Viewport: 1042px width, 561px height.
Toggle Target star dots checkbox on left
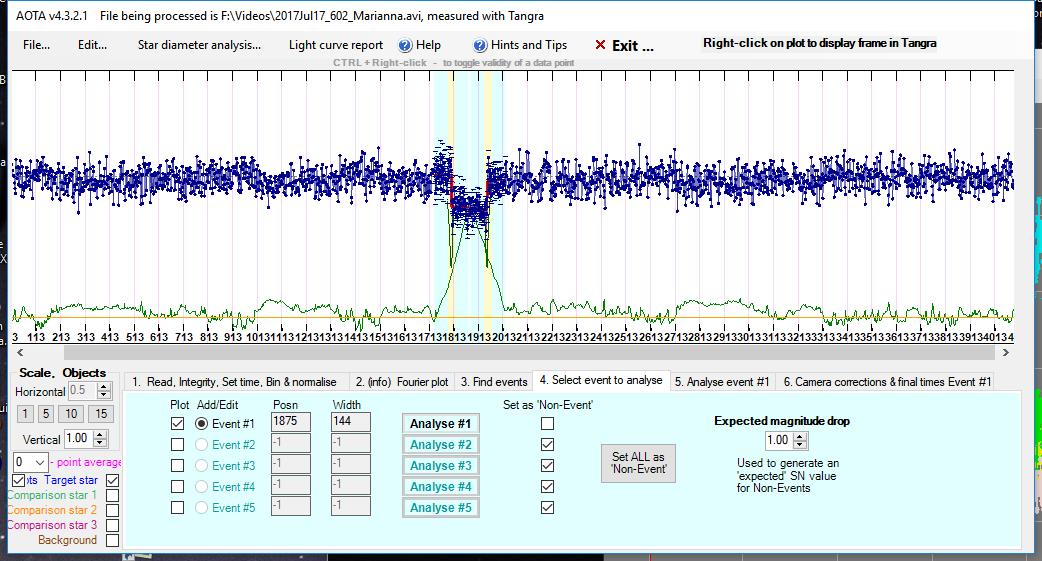(19, 480)
